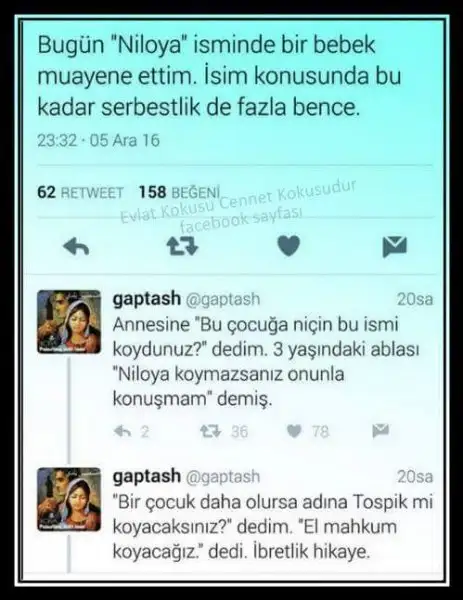This screenshot has height=600, width=463.
Task: Open the 158 BEĞENİ likes list
Action: click(x=179, y=192)
